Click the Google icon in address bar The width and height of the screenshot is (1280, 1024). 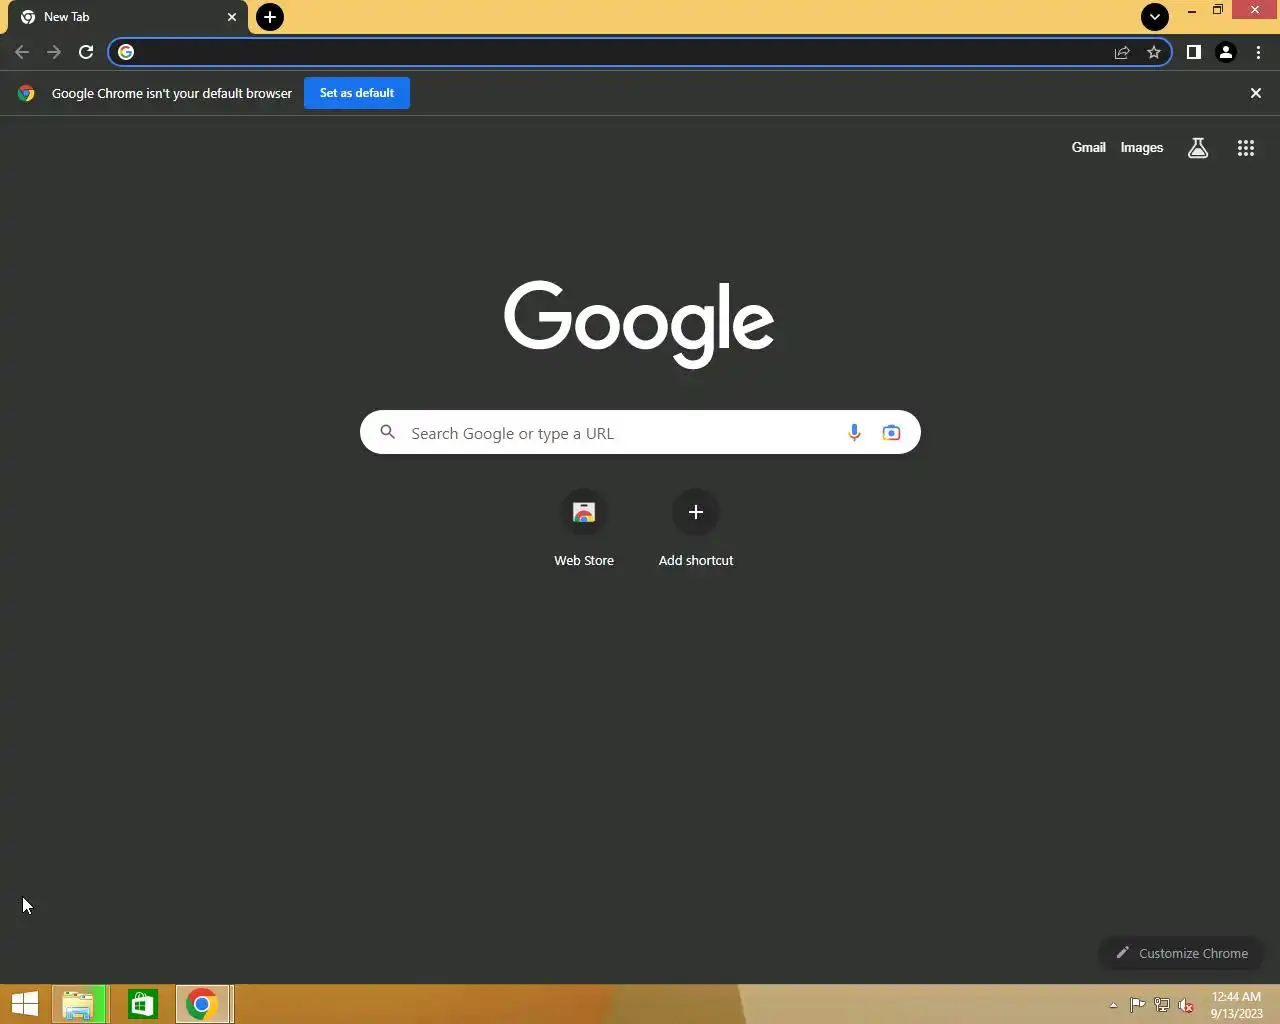126,52
